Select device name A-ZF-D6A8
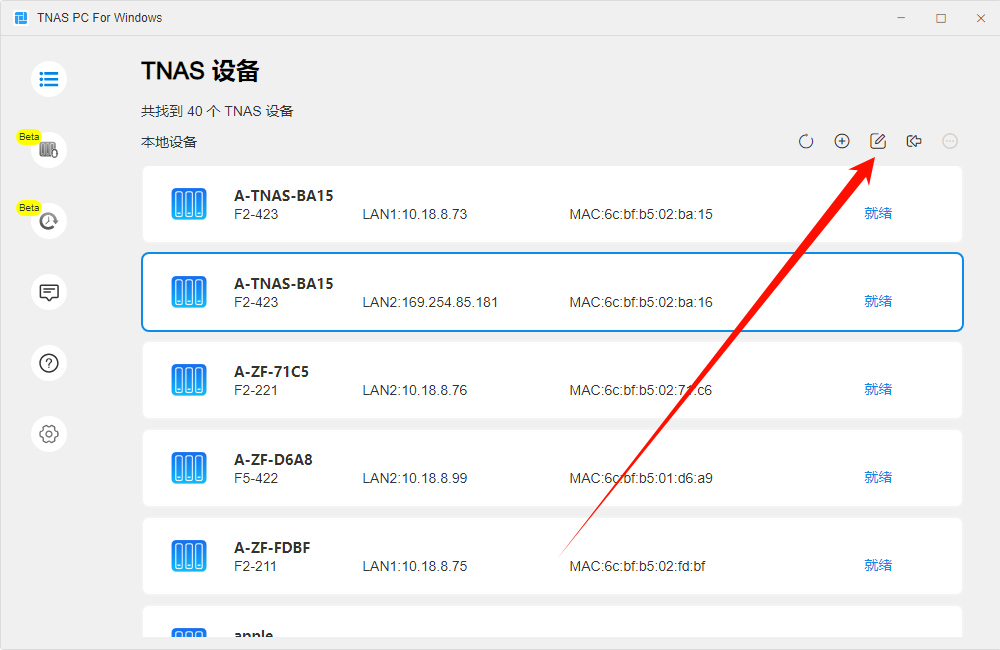The width and height of the screenshot is (1000, 650). (274, 460)
